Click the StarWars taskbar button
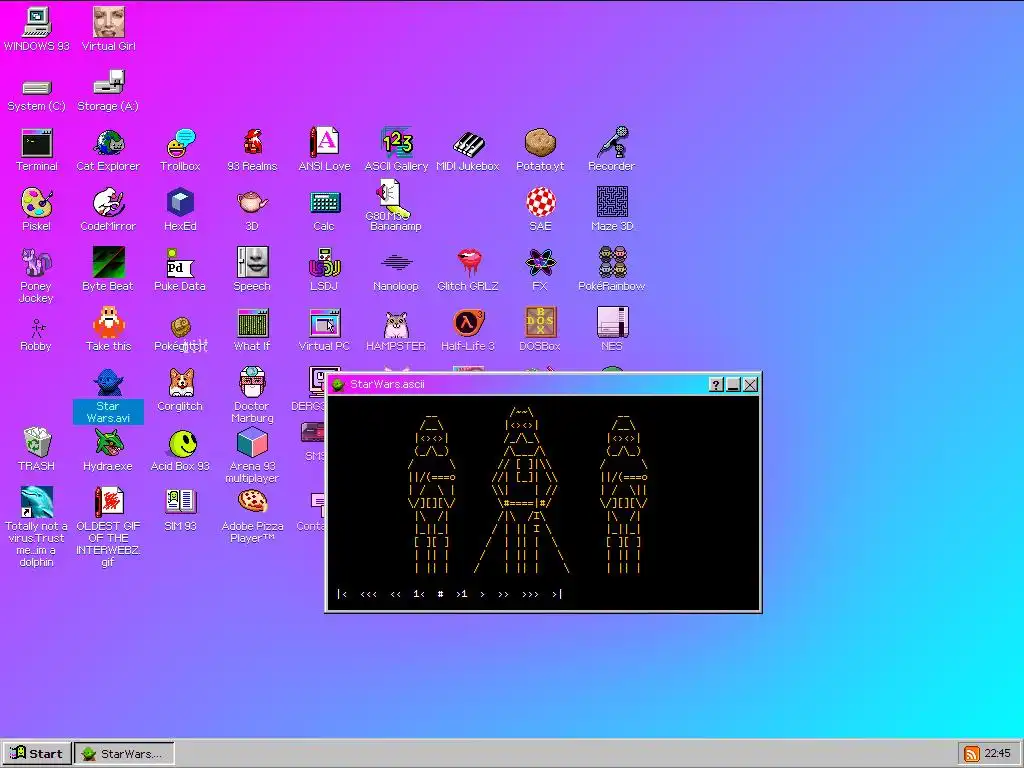Screen dimensions: 1024x768 click(124, 754)
